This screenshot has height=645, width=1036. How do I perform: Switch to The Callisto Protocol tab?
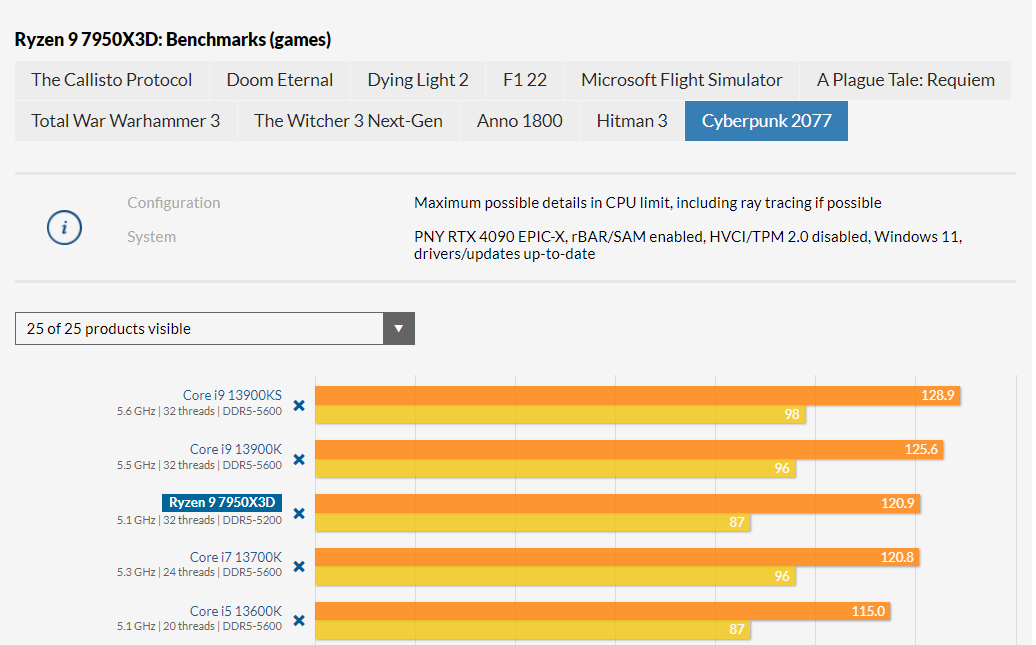(x=112, y=80)
